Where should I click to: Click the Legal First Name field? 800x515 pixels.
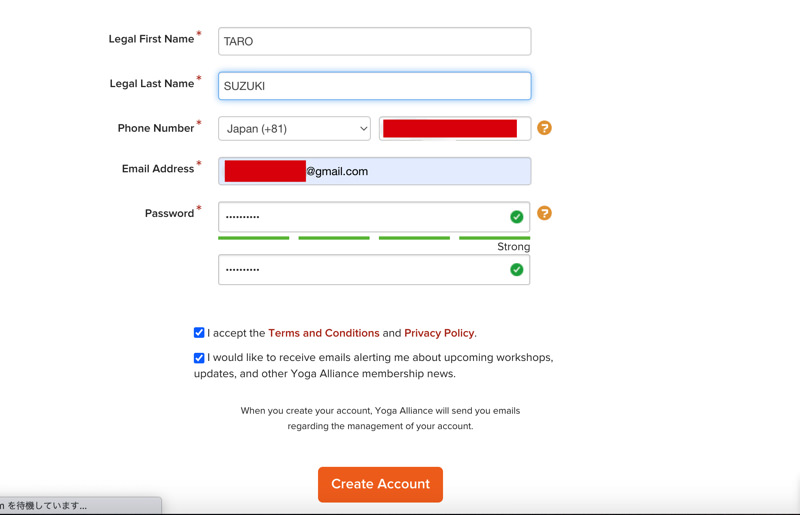tap(374, 42)
